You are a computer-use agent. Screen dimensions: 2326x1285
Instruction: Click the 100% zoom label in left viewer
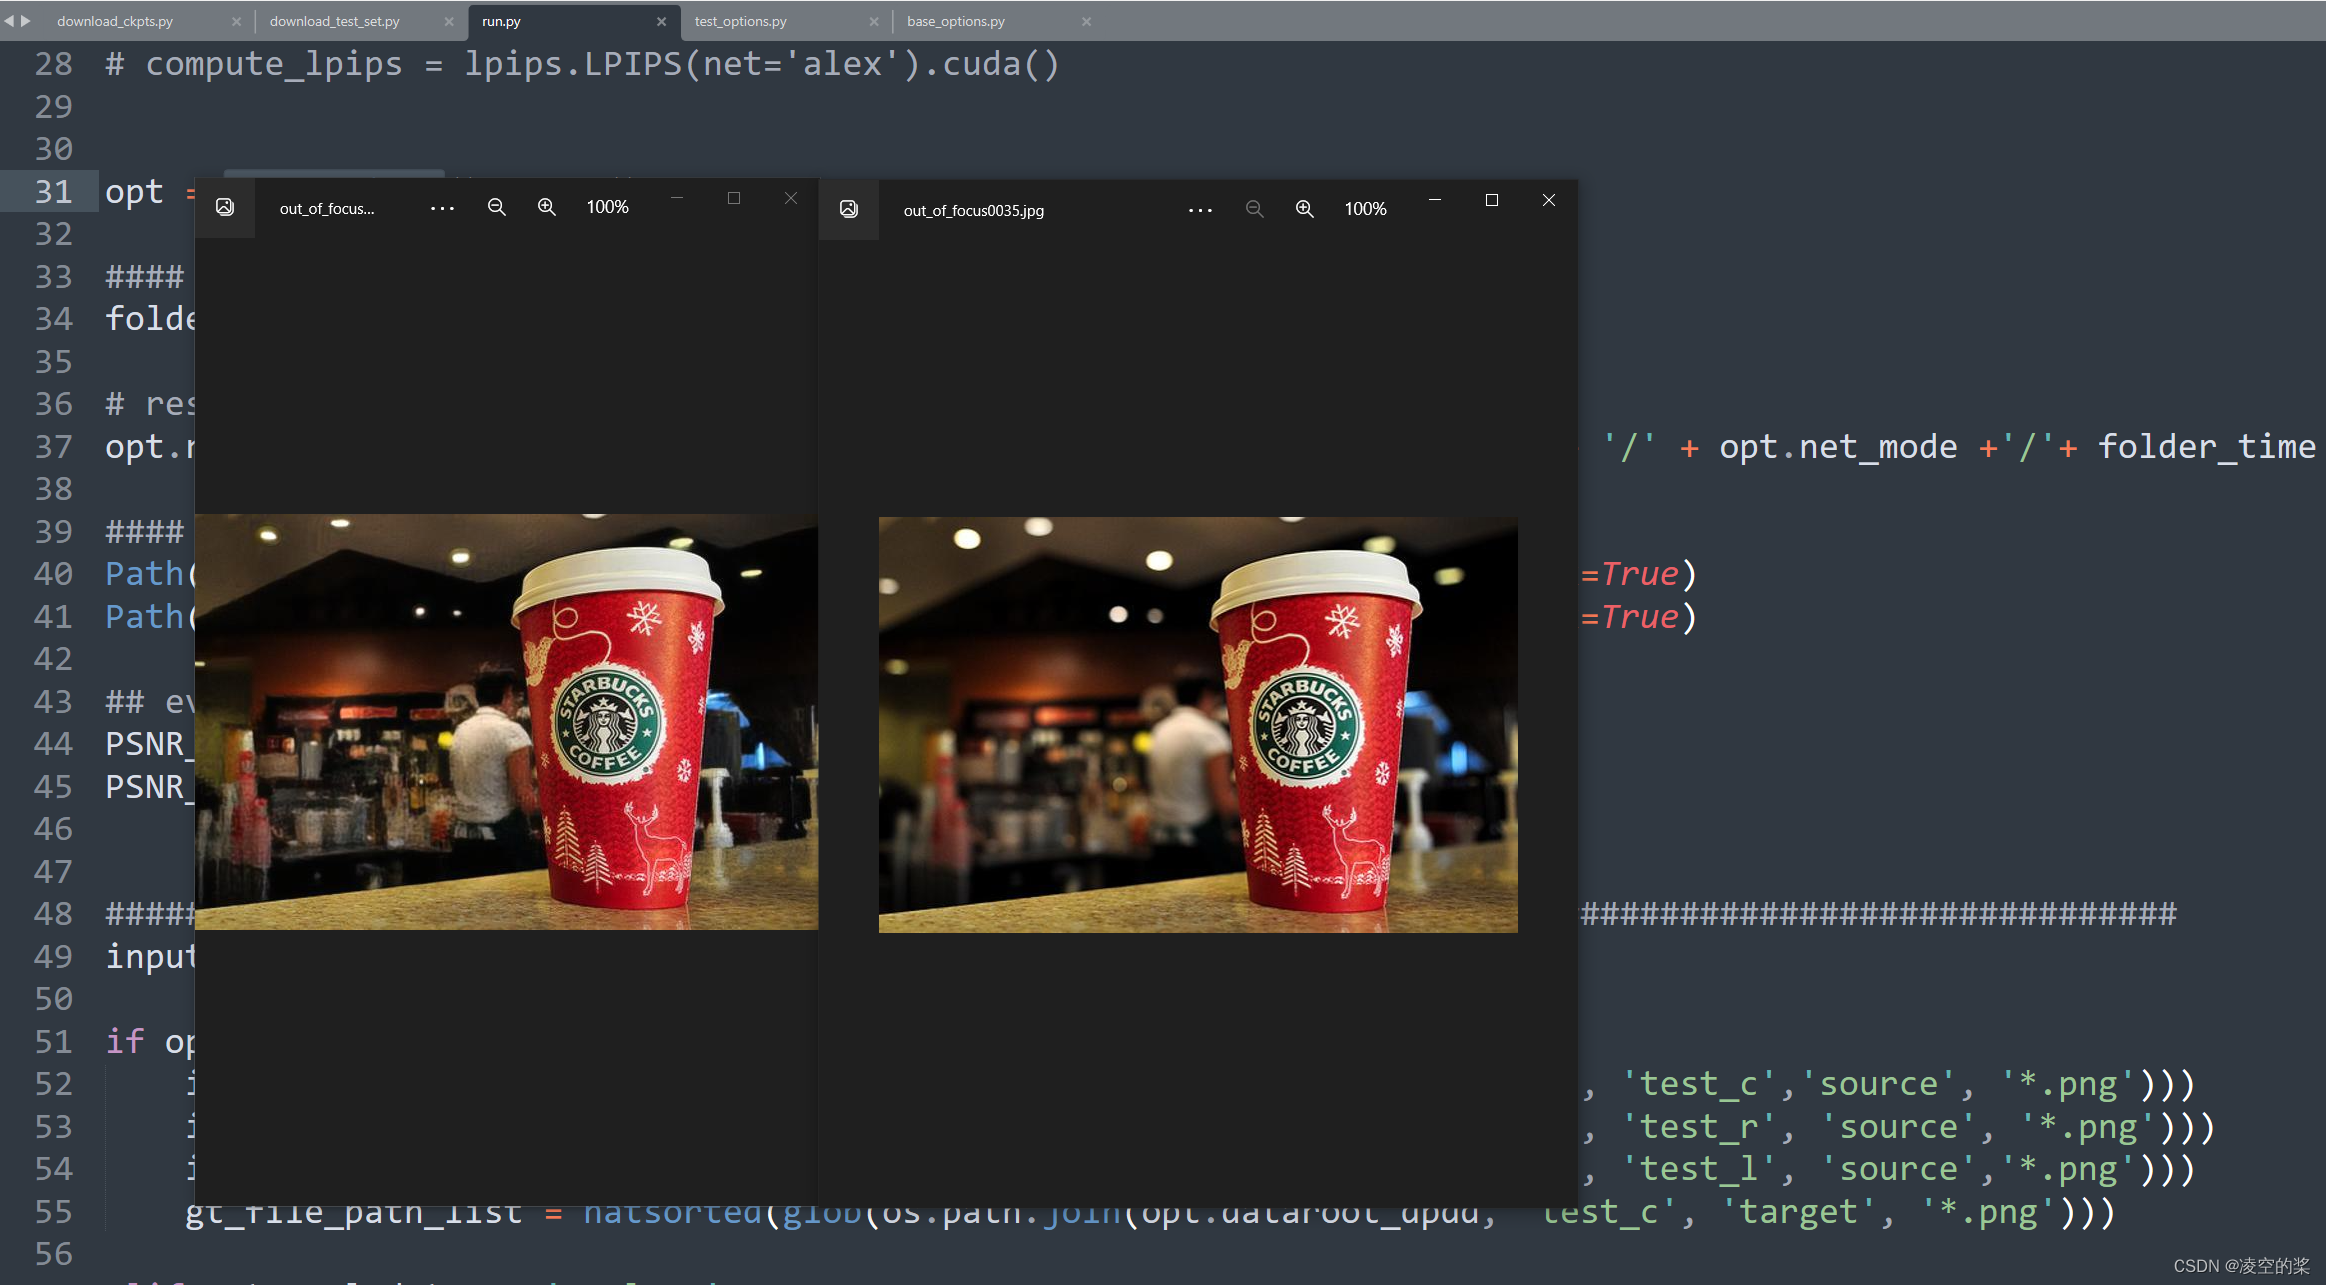[x=606, y=206]
